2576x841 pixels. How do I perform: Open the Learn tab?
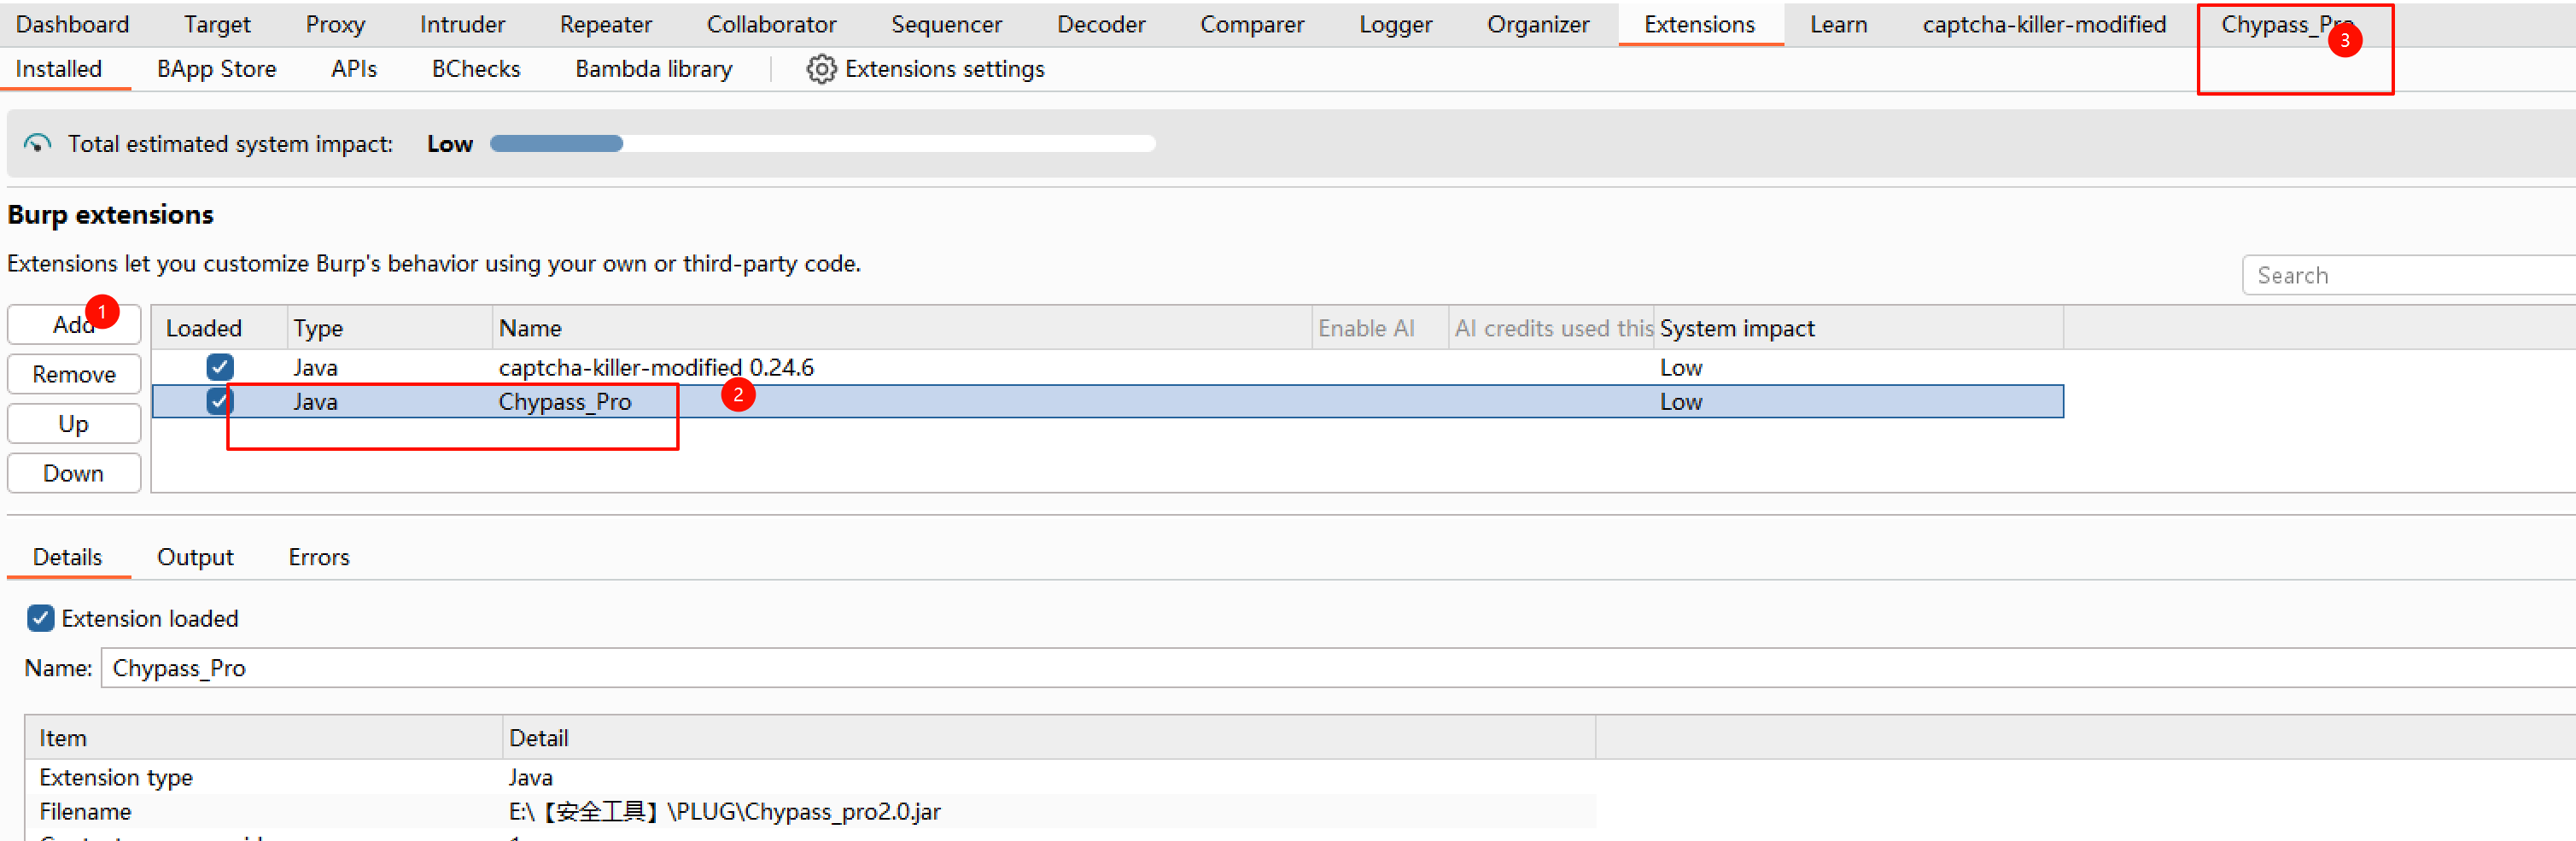[1838, 24]
